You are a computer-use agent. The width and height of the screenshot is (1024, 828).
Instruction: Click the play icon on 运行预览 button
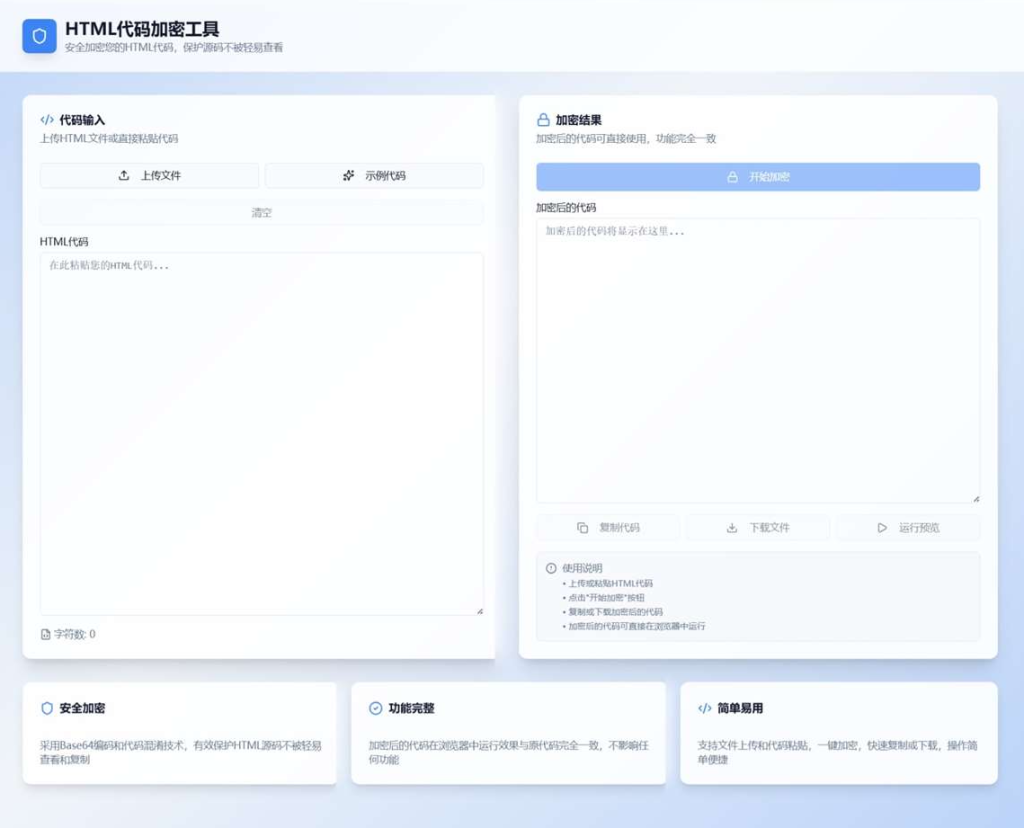point(882,528)
